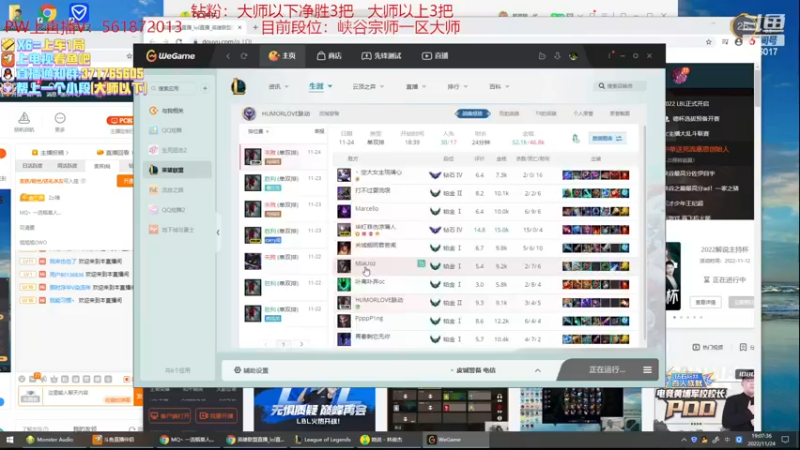Select the highlighted 战绩 pill tab
Screen dimensions: 800x450
click(472, 113)
